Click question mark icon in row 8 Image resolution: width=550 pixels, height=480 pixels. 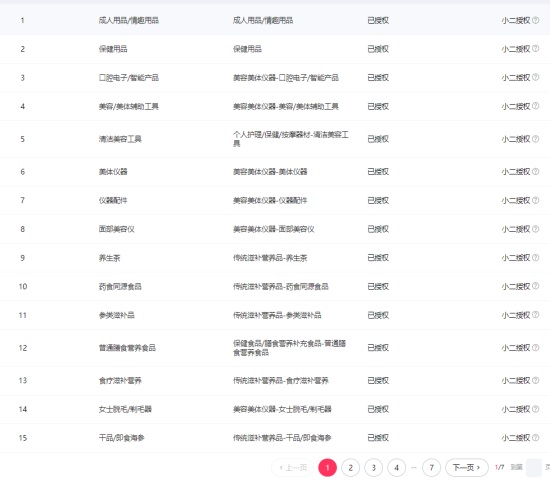click(536, 229)
